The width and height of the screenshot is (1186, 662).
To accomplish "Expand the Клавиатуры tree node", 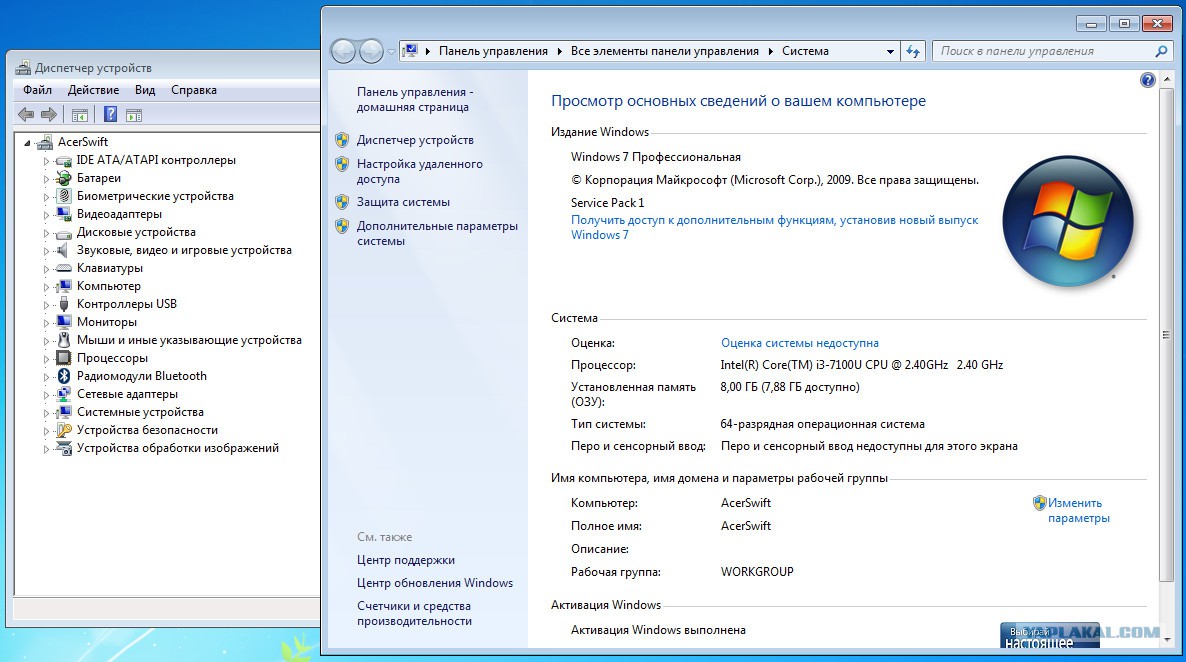I will click(x=46, y=269).
